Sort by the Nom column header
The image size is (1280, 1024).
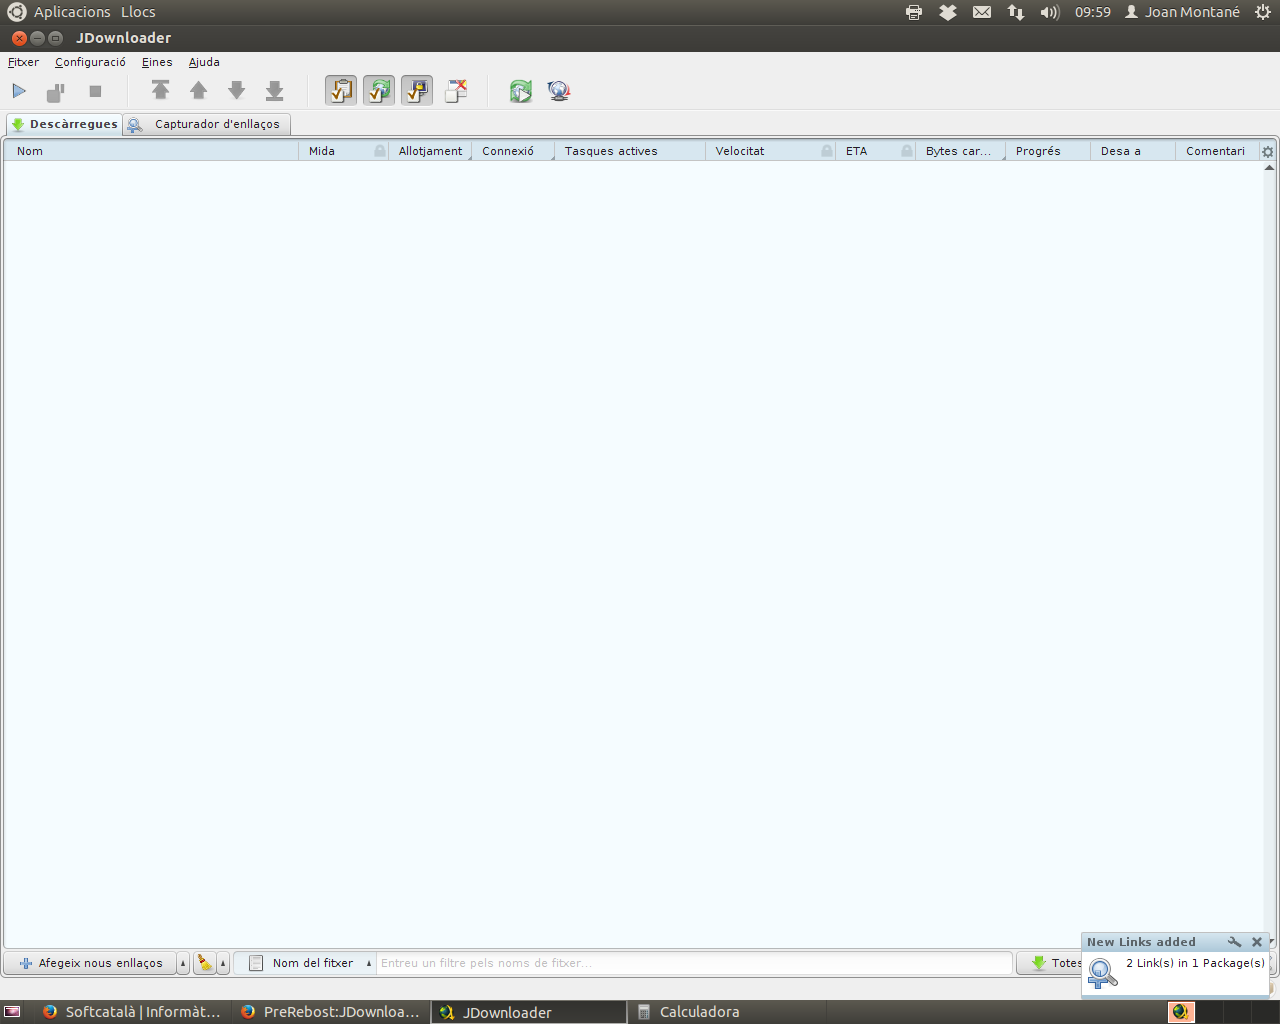(x=151, y=151)
